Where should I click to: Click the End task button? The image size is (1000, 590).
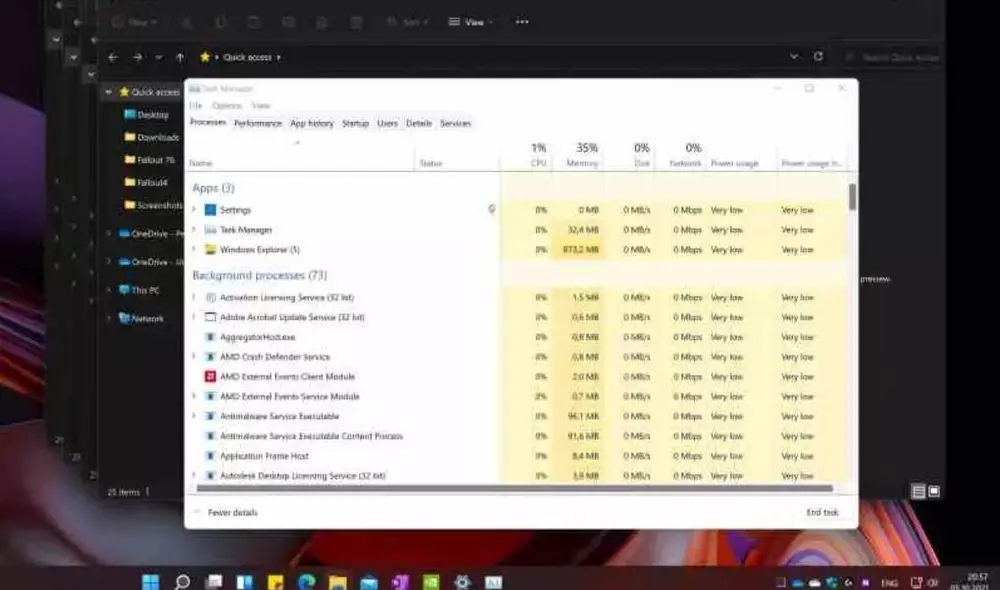pyautogui.click(x=824, y=511)
